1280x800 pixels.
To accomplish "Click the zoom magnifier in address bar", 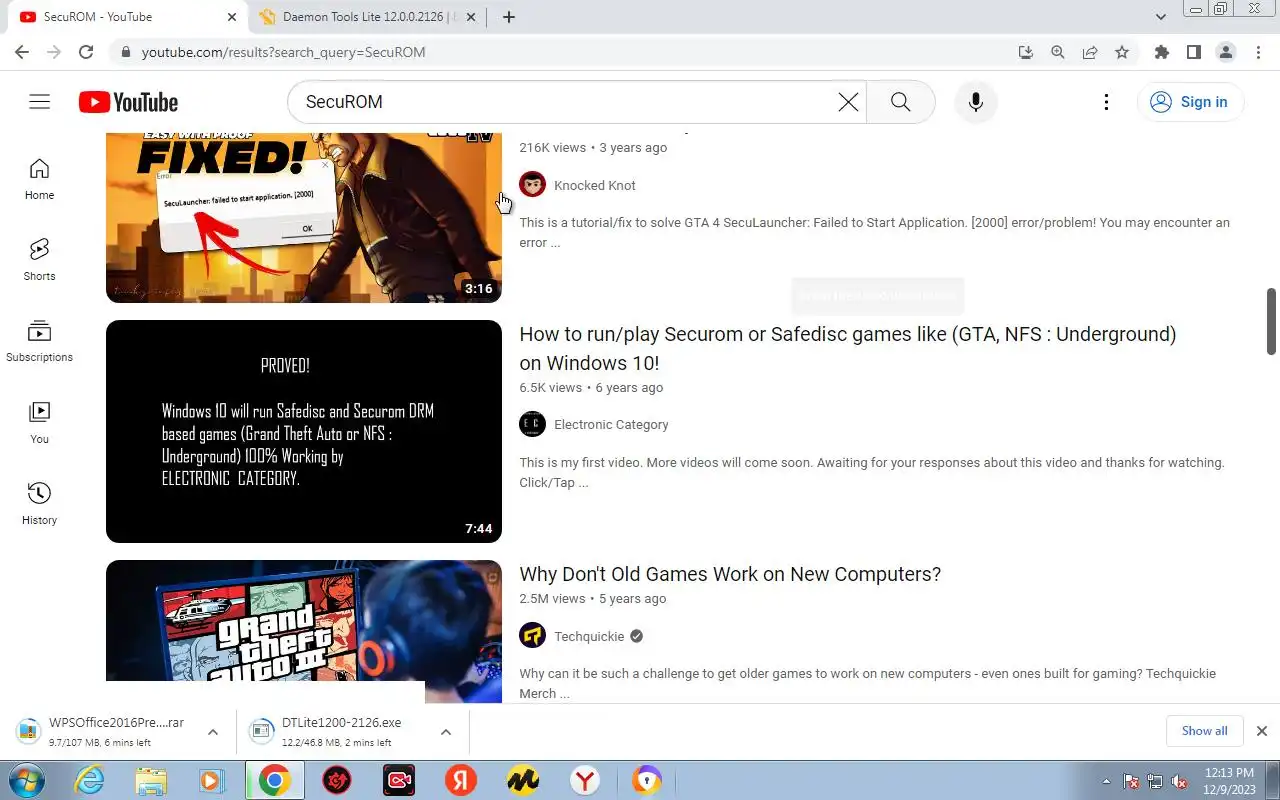I will (1058, 52).
